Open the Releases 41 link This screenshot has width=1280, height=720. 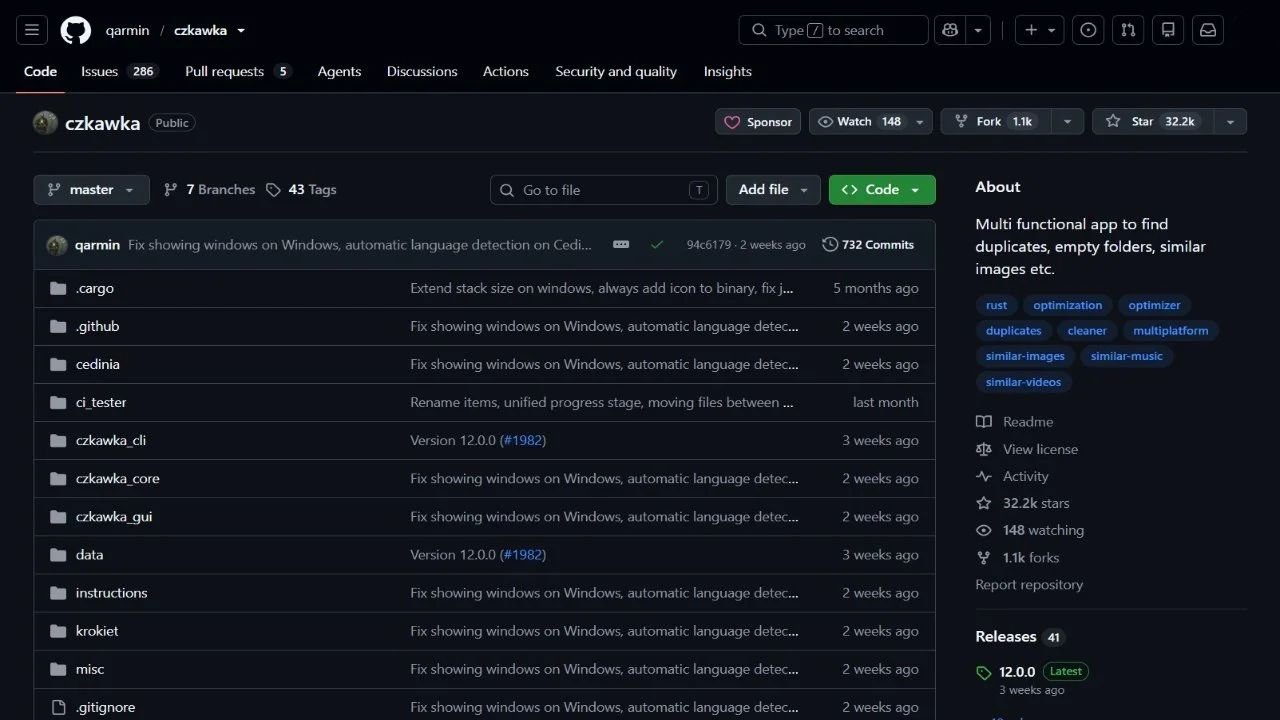pyautogui.click(x=1019, y=637)
